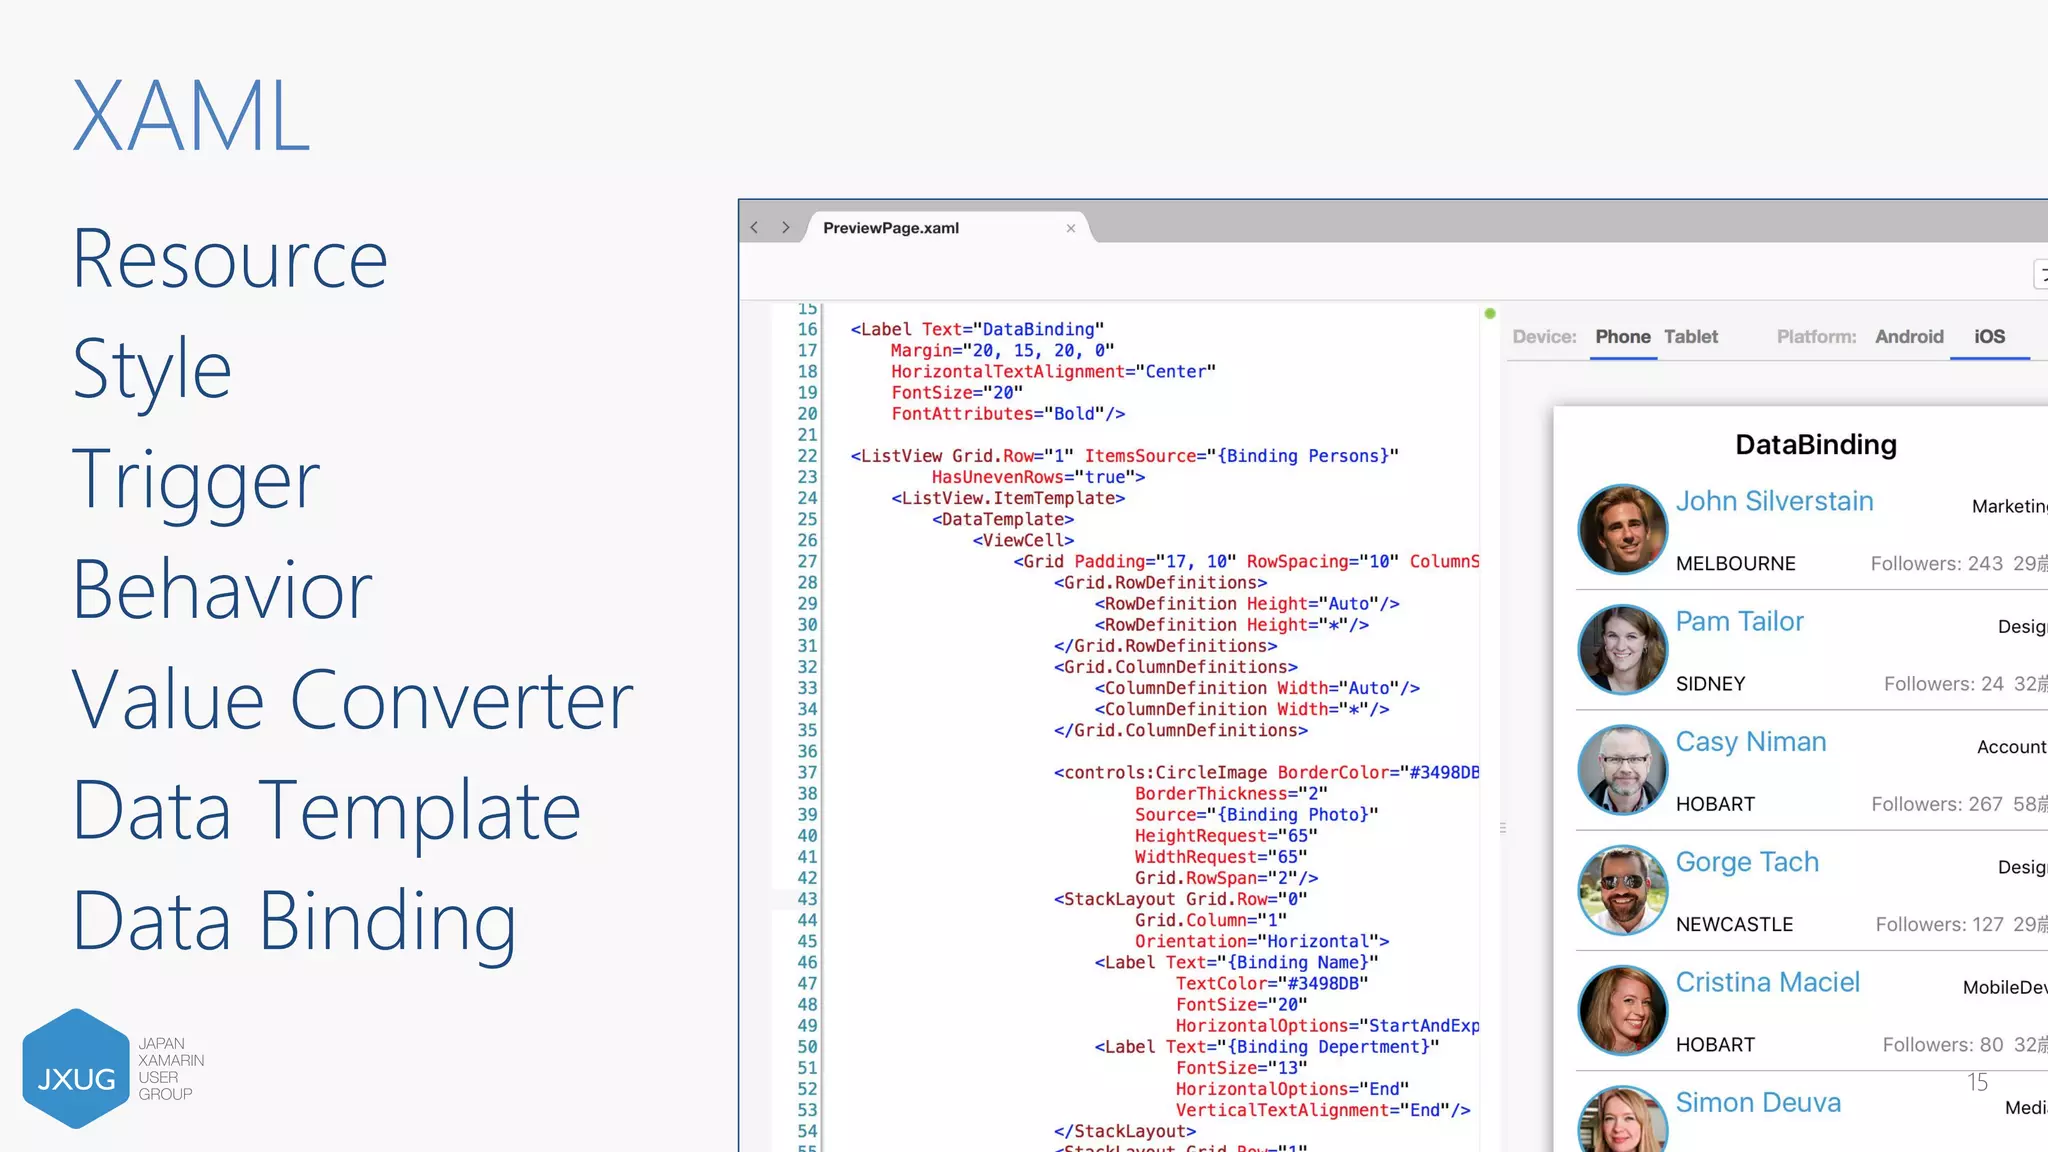Switch preview platform to Android

[1909, 337]
